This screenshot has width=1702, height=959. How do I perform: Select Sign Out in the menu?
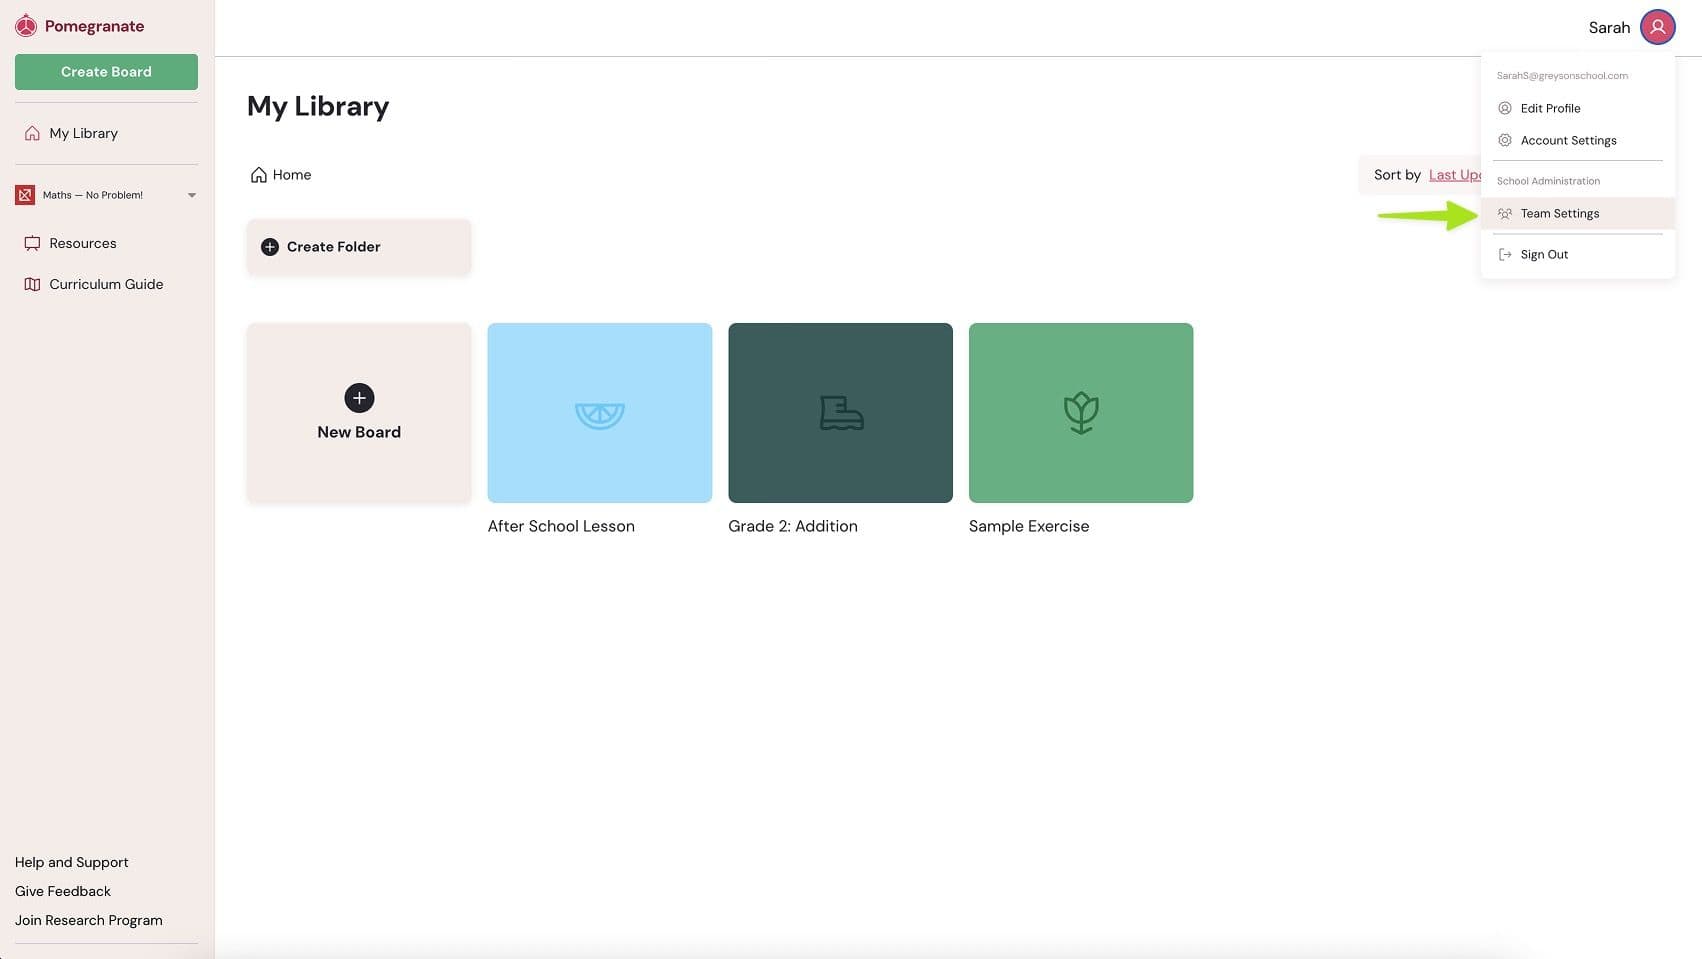coord(1543,255)
